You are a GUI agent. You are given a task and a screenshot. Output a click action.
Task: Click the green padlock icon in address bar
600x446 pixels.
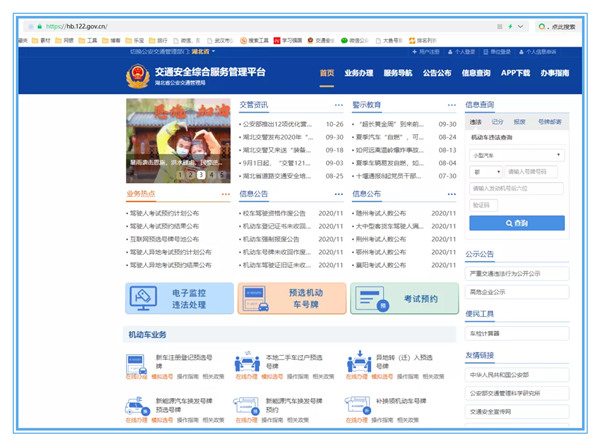click(39, 26)
